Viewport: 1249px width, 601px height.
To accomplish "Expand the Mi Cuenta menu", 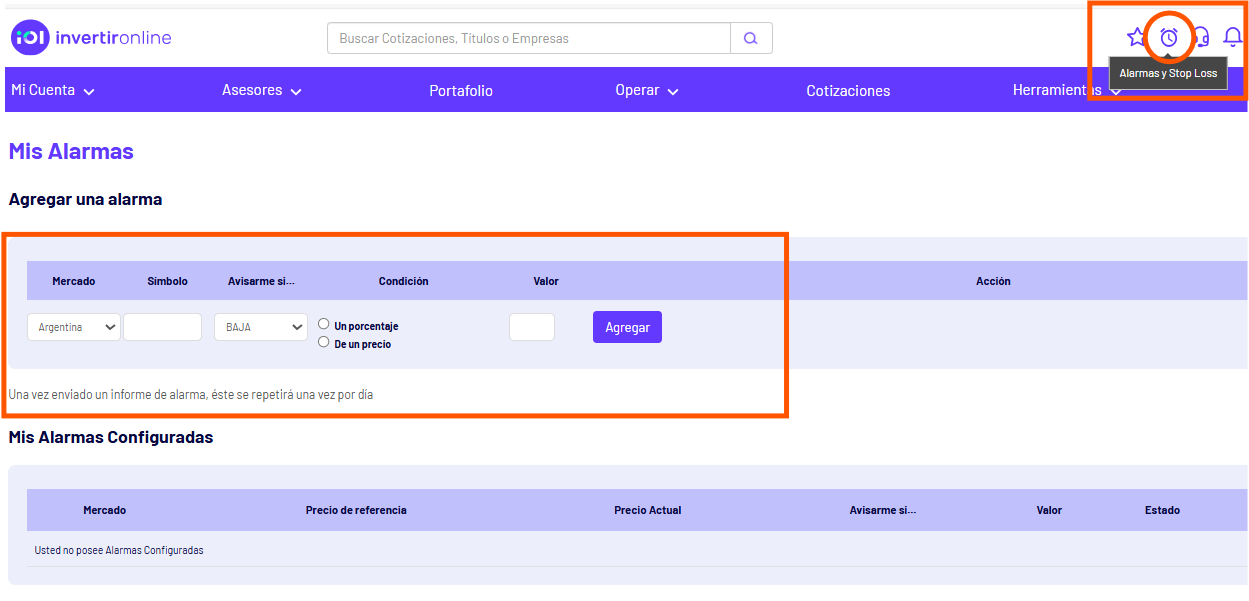I will point(53,90).
